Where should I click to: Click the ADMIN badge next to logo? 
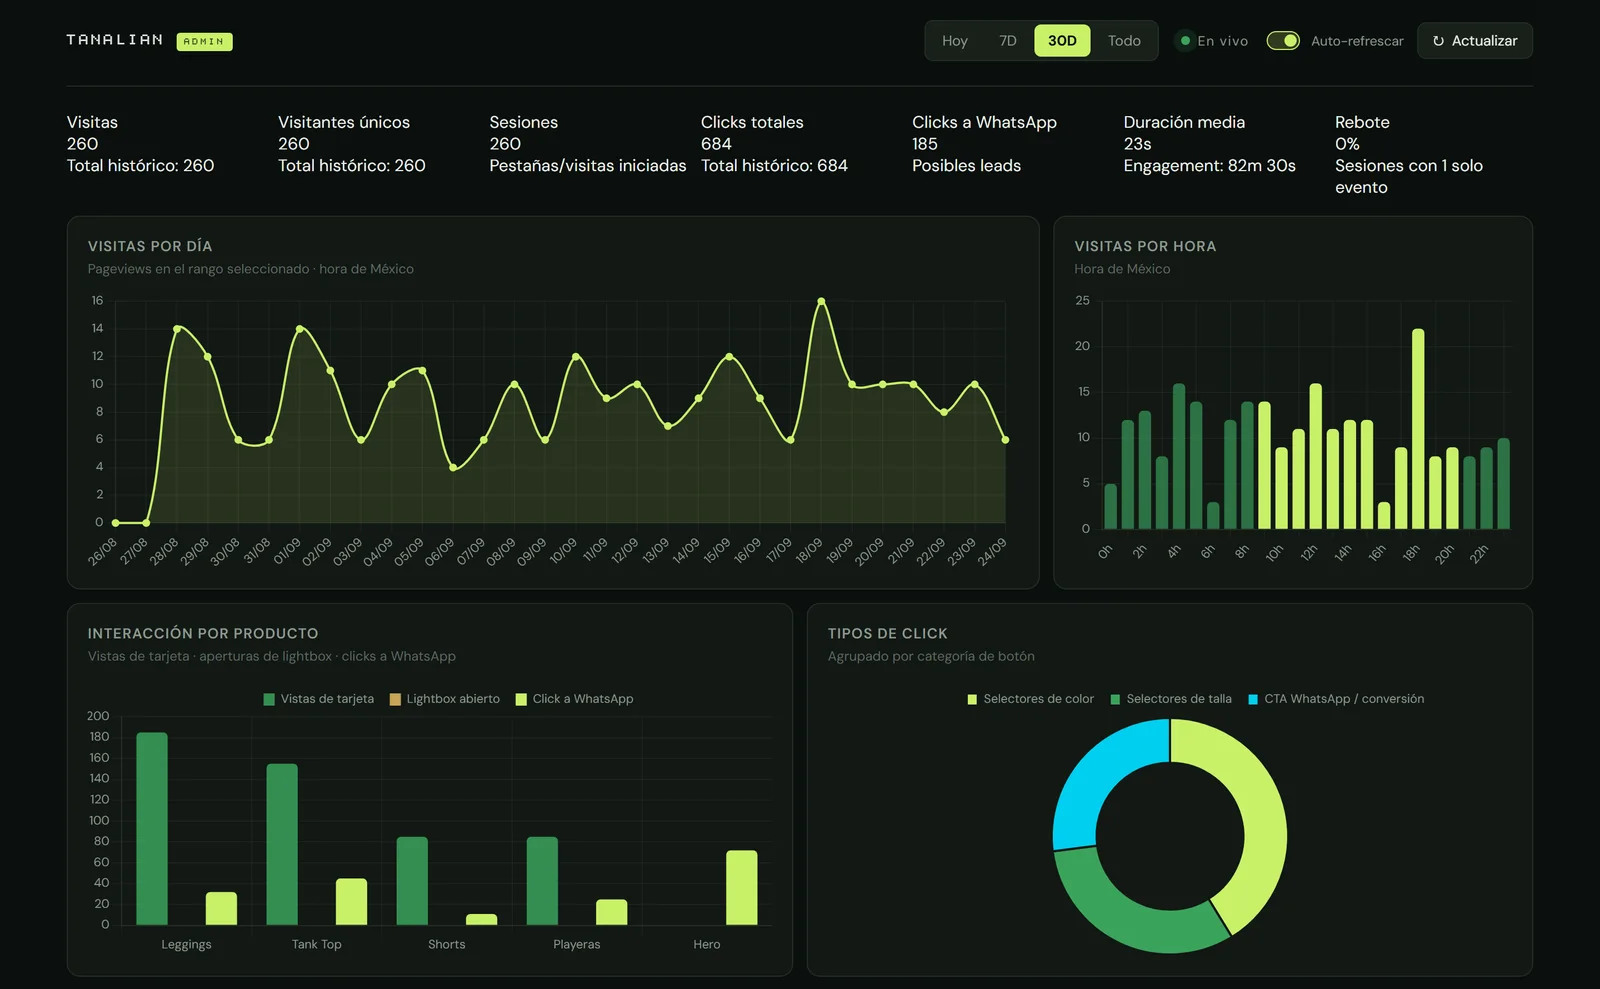pyautogui.click(x=204, y=41)
